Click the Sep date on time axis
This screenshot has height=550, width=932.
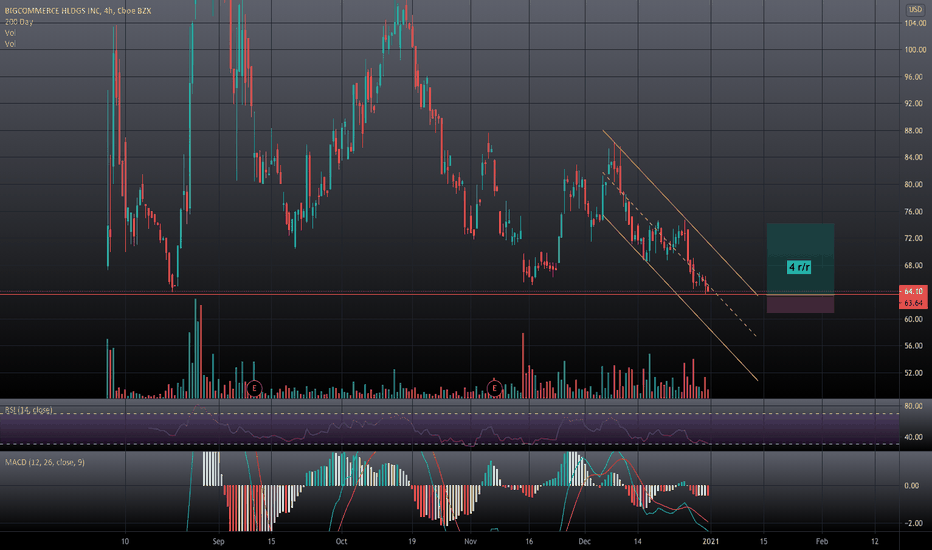click(x=218, y=542)
